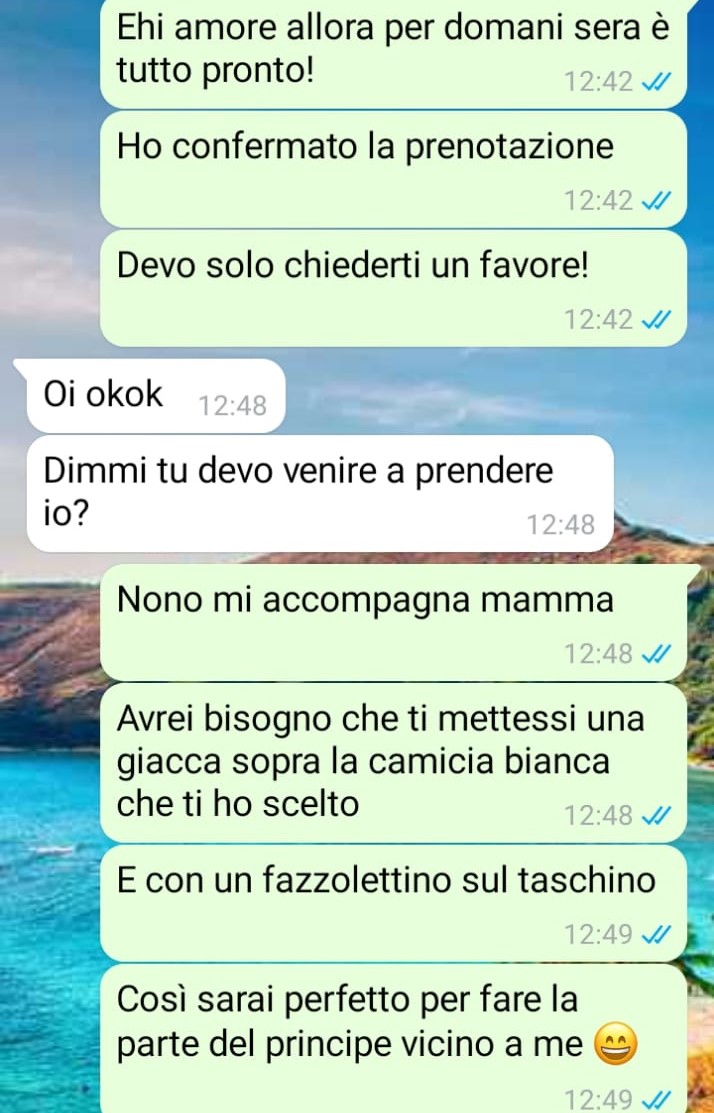Select the 'Nono mi accompagna mamma' bubble
Image resolution: width=714 pixels, height=1113 pixels.
[x=394, y=623]
